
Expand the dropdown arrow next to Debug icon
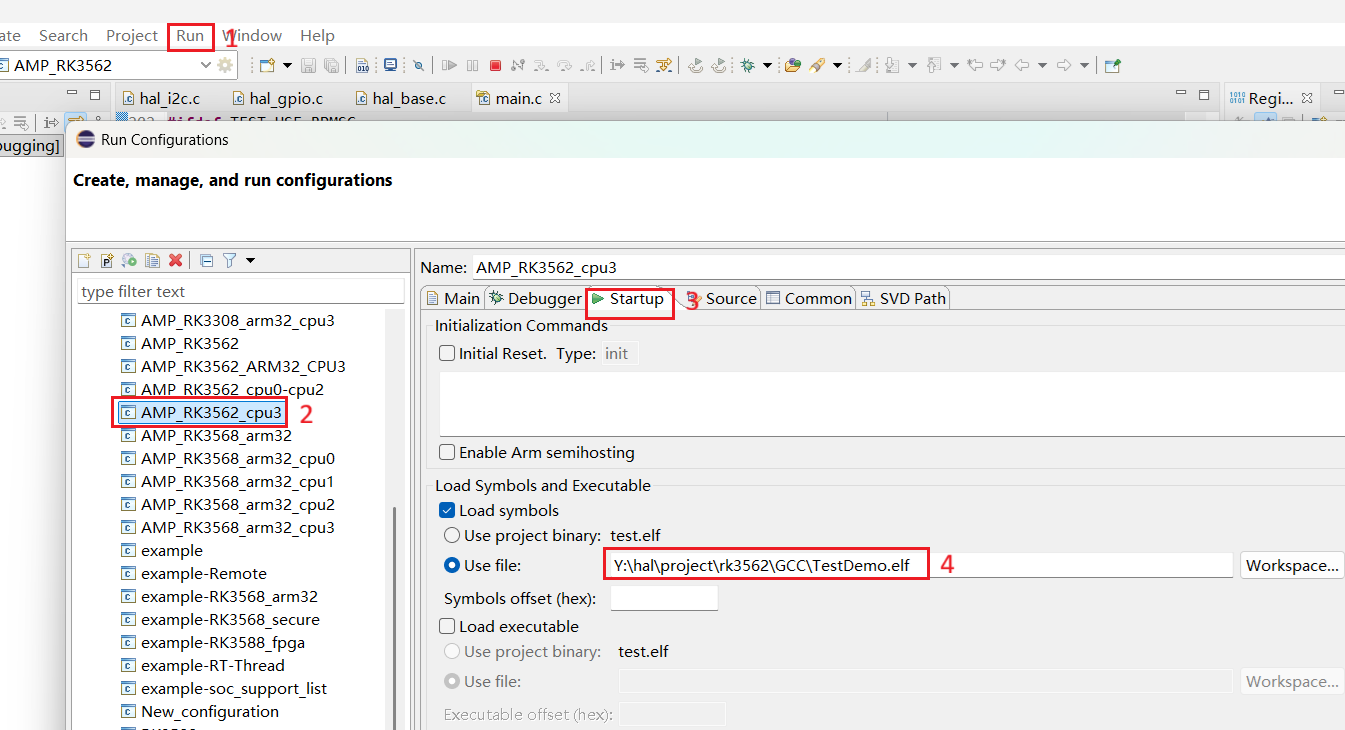(x=767, y=65)
